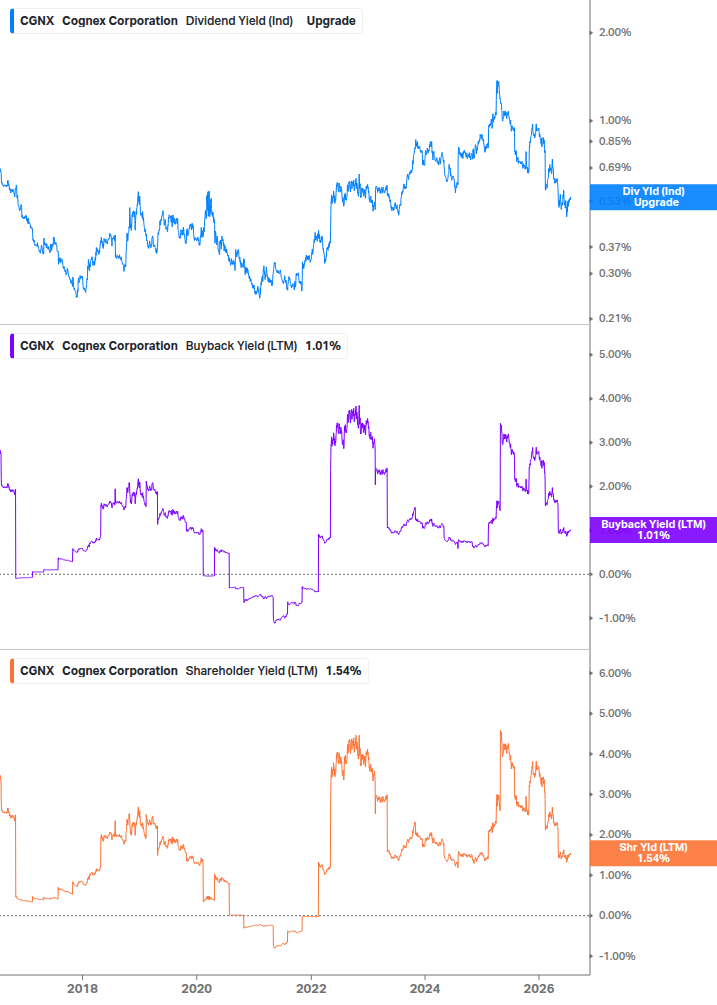Screen dimensions: 717x1005
Task: Click the orange Shr Yld (LTM) axis tag
Action: tap(653, 852)
